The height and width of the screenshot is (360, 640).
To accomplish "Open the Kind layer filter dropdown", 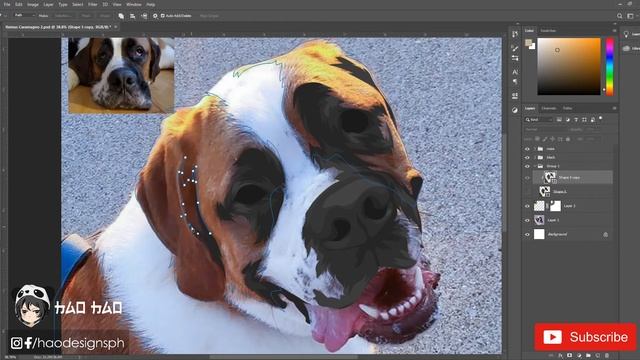I will click(x=539, y=120).
